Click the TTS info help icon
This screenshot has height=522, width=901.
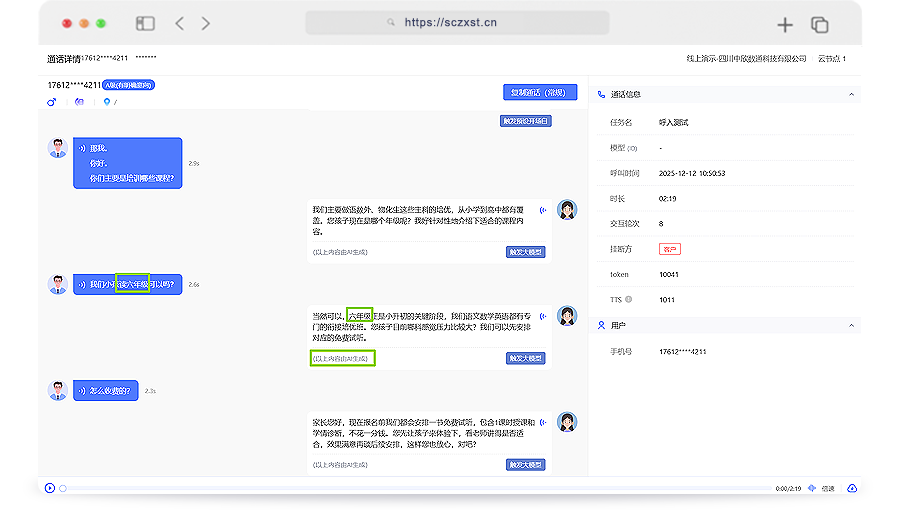[x=630, y=299]
